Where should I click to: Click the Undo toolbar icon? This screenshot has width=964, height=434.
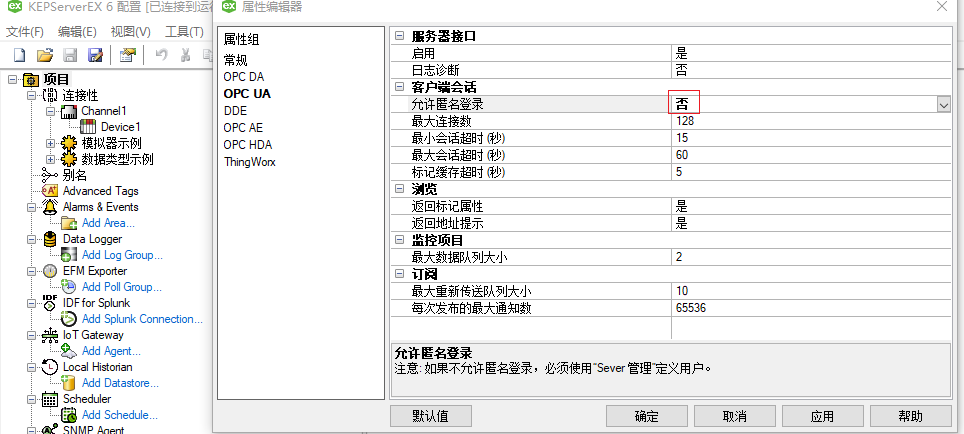coord(161,56)
